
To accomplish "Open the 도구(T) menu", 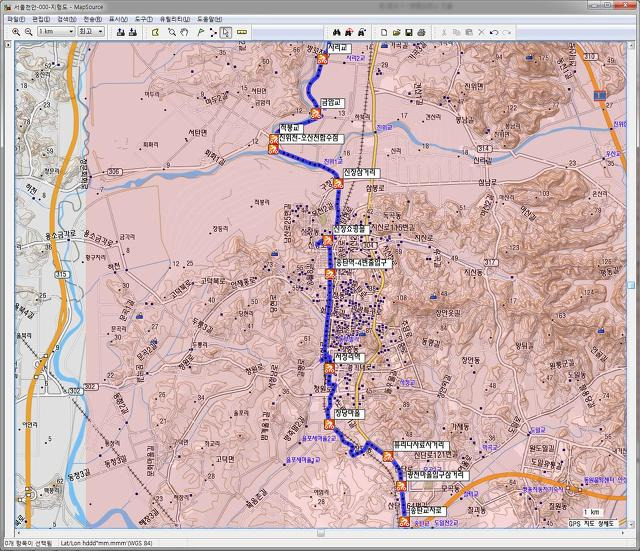I will tap(144, 19).
